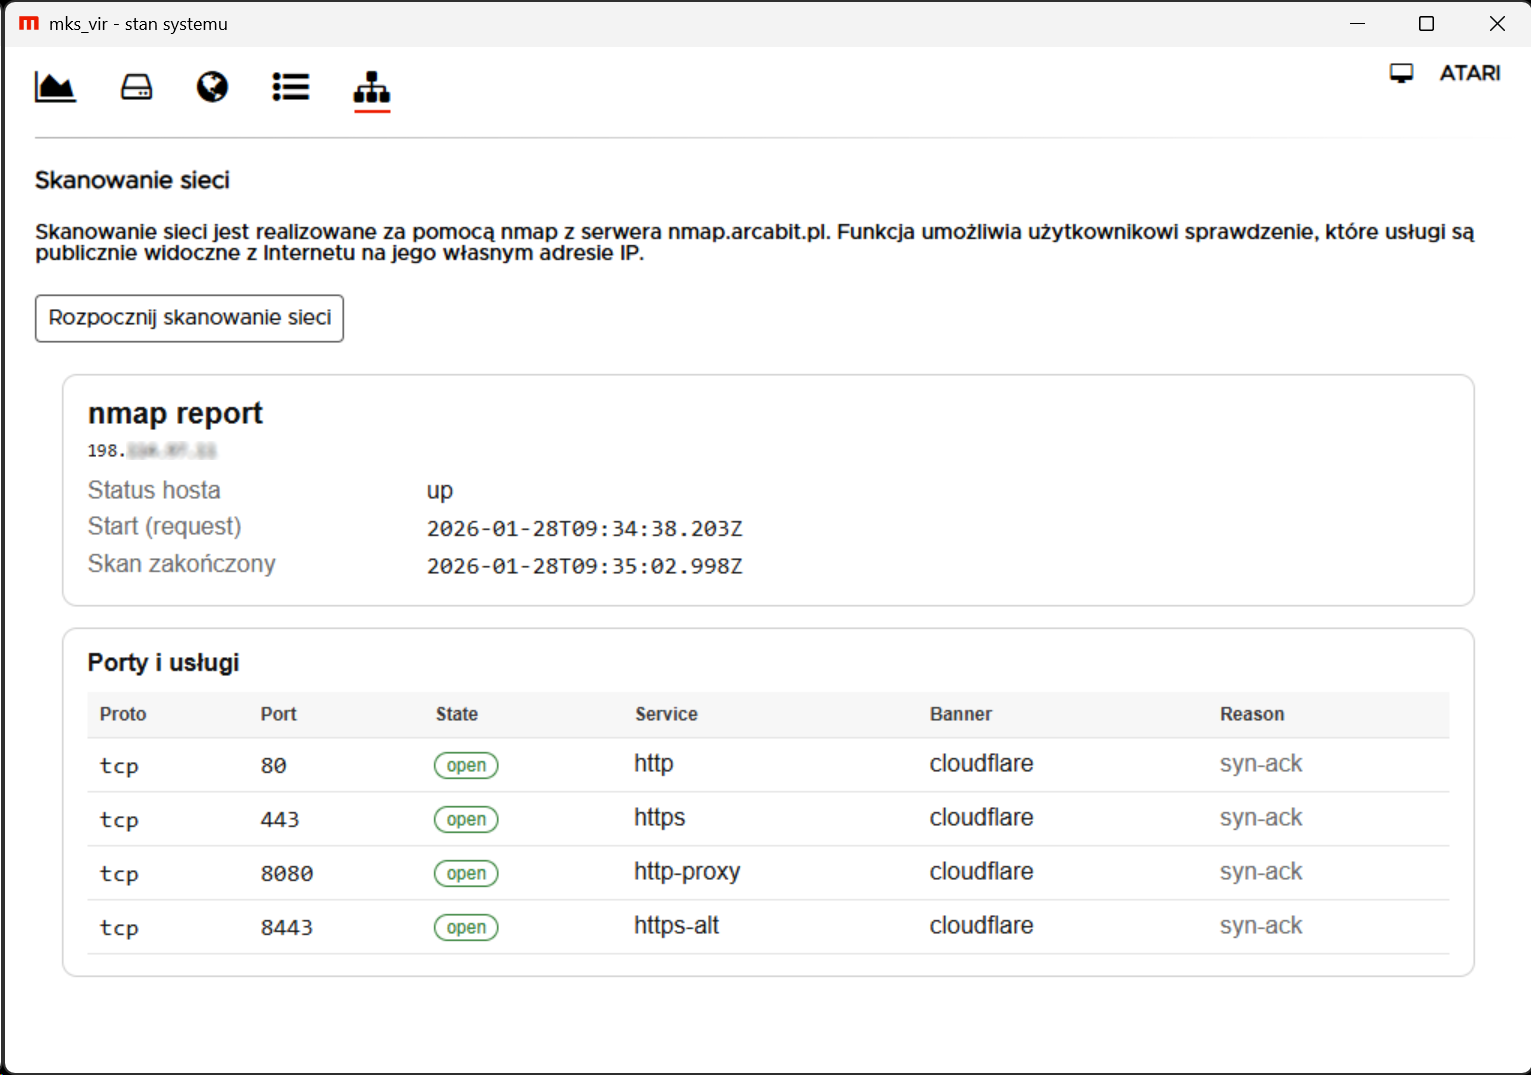
Task: Select the https-alt service row
Action: [x=676, y=926]
